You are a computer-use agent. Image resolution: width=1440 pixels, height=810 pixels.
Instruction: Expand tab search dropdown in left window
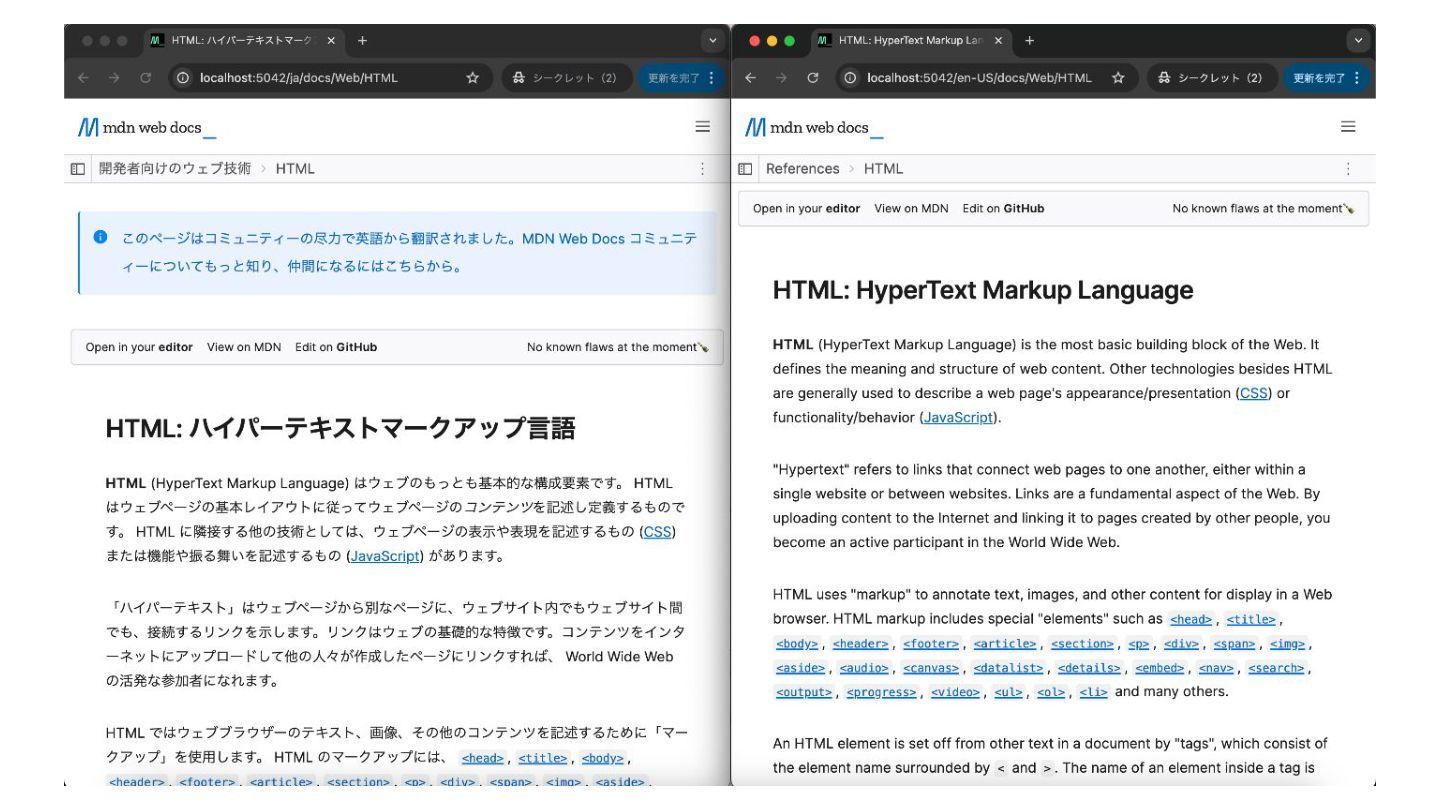point(712,41)
